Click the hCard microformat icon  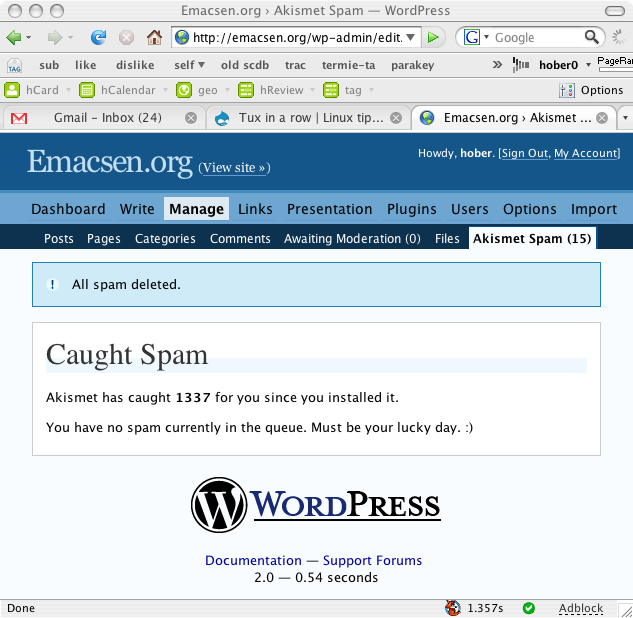click(12, 90)
